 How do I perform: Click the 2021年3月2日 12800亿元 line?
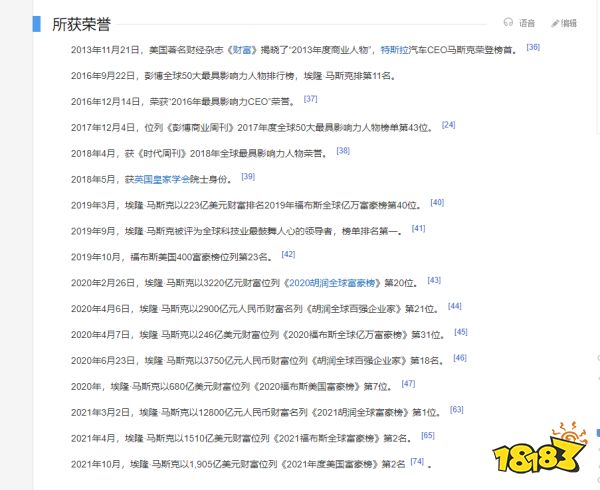pyautogui.click(x=256, y=412)
